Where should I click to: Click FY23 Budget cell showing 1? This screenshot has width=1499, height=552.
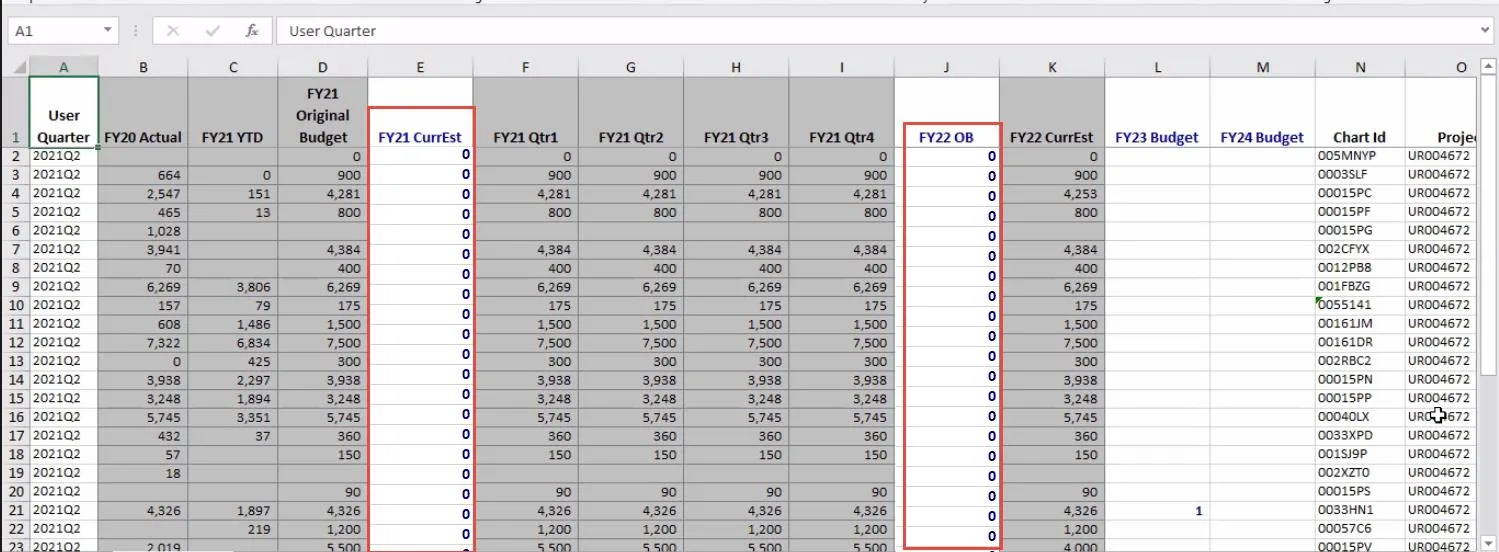[x=1157, y=510]
